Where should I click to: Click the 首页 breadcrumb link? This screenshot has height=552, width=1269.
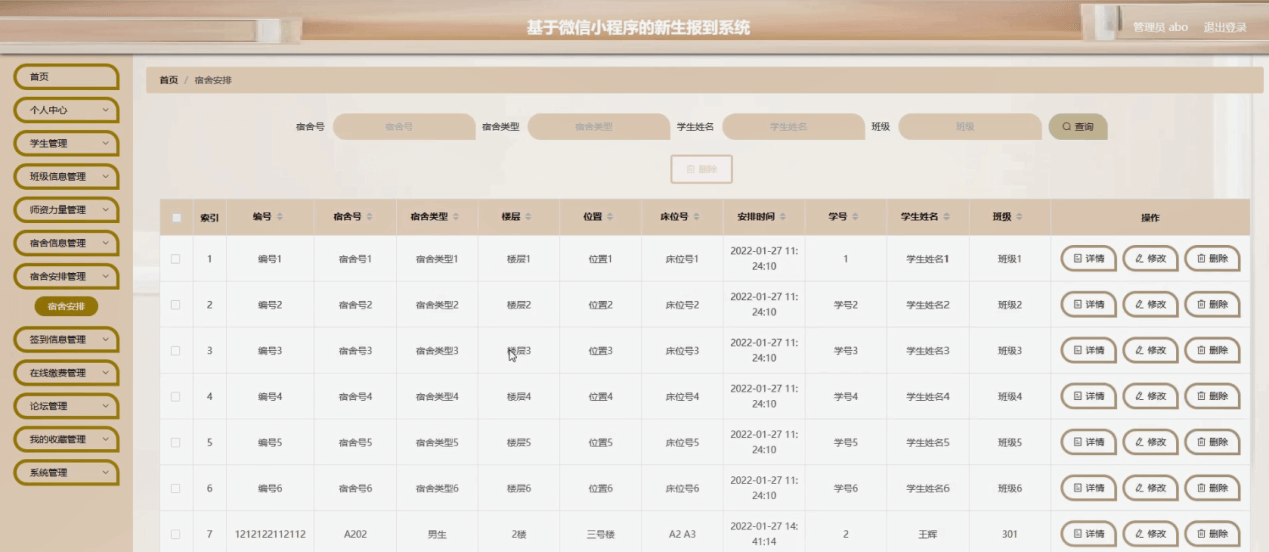point(169,80)
